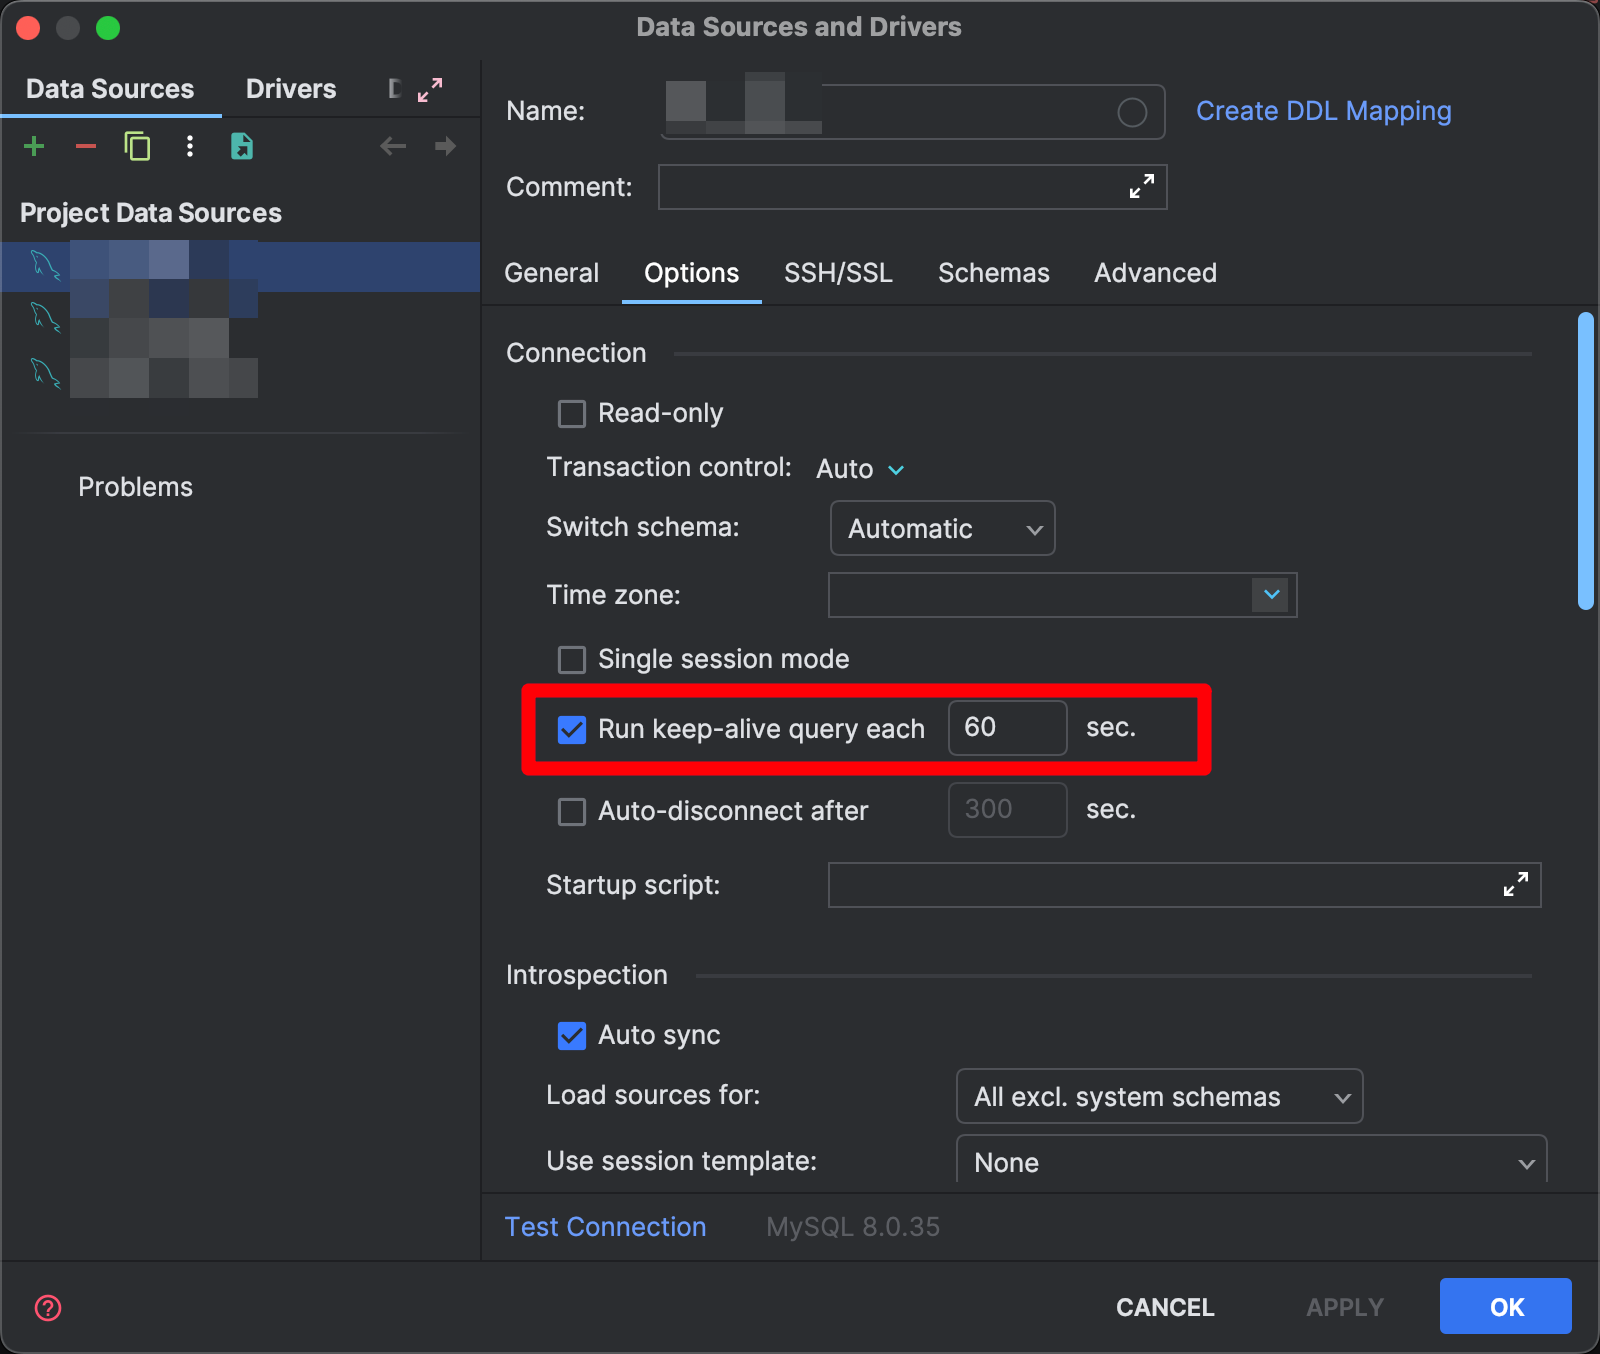1600x1354 pixels.
Task: Open the three-dot more actions menu
Action: click(x=190, y=147)
